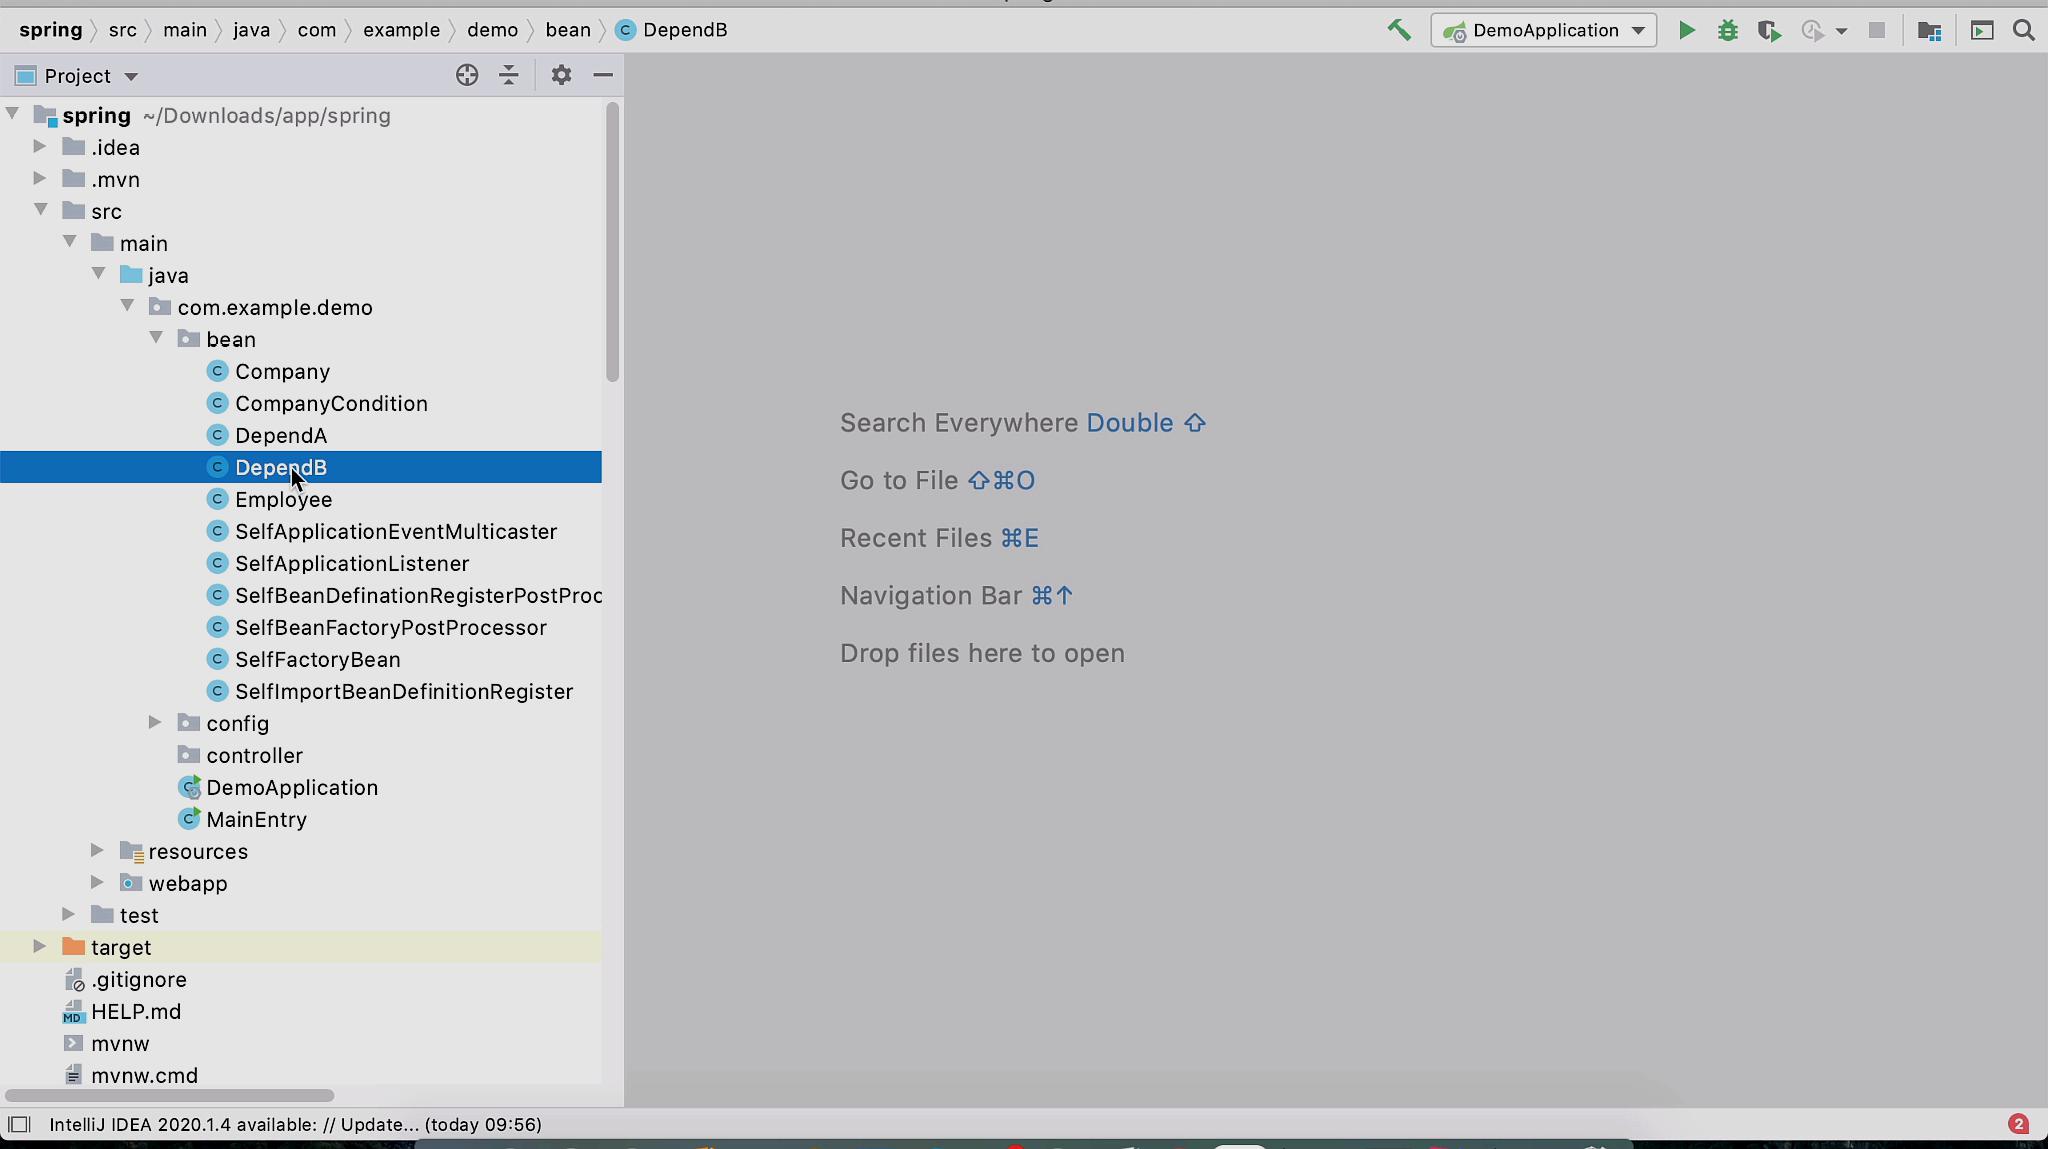Click the Build Project hammer icon

(1399, 30)
